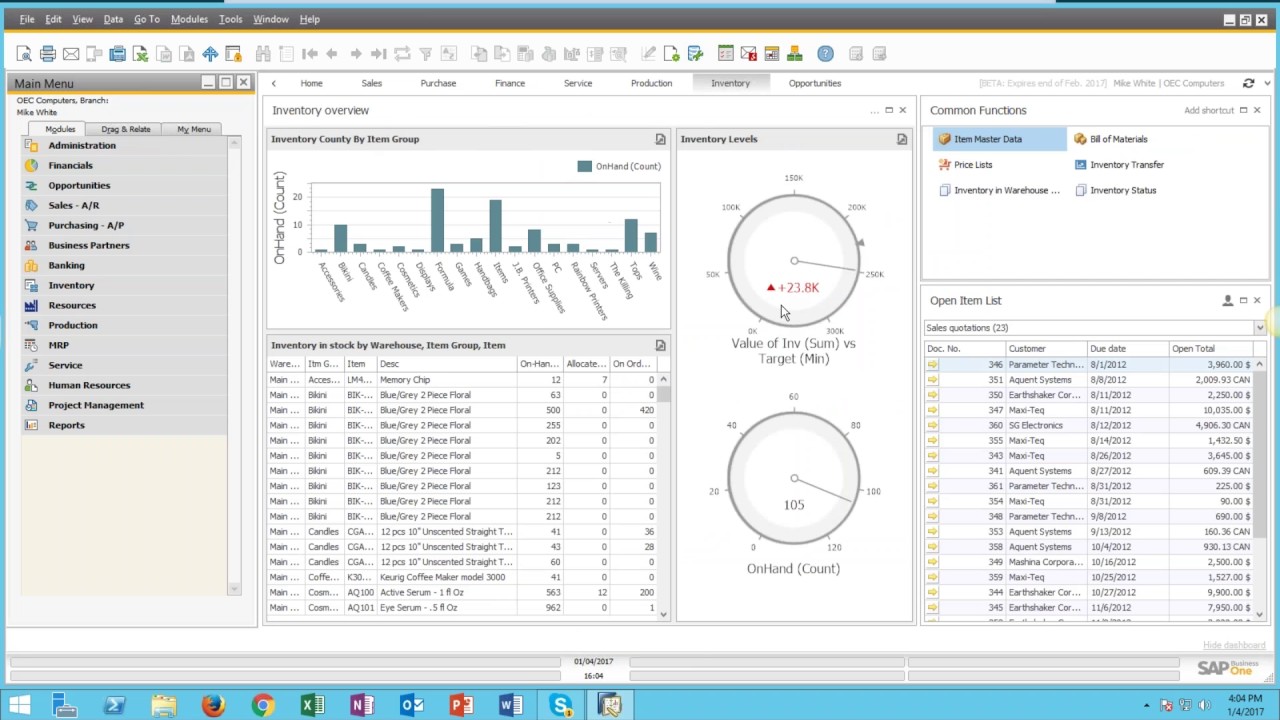Click Add shortcut in Common Functions
Screen dimensions: 1280x720
[1209, 110]
